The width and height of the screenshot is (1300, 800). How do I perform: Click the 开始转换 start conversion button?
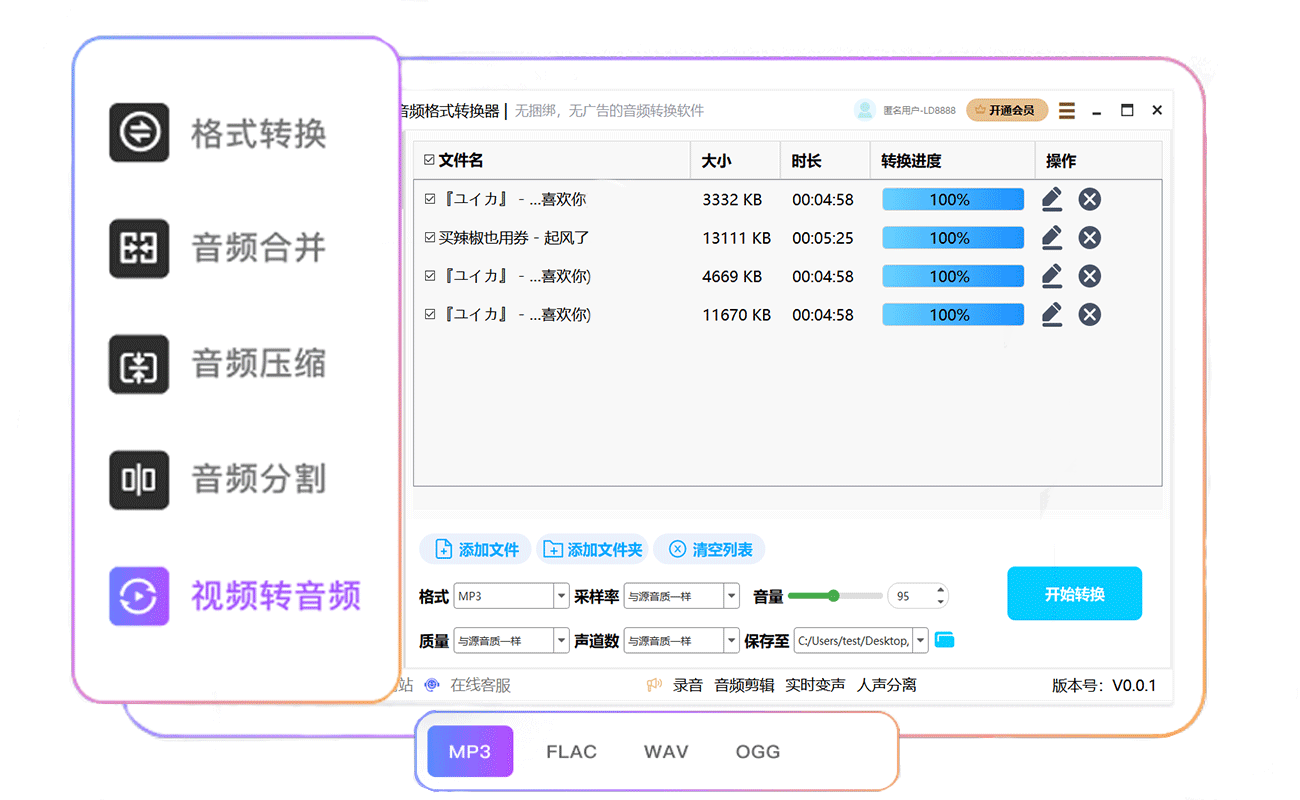click(x=1074, y=594)
